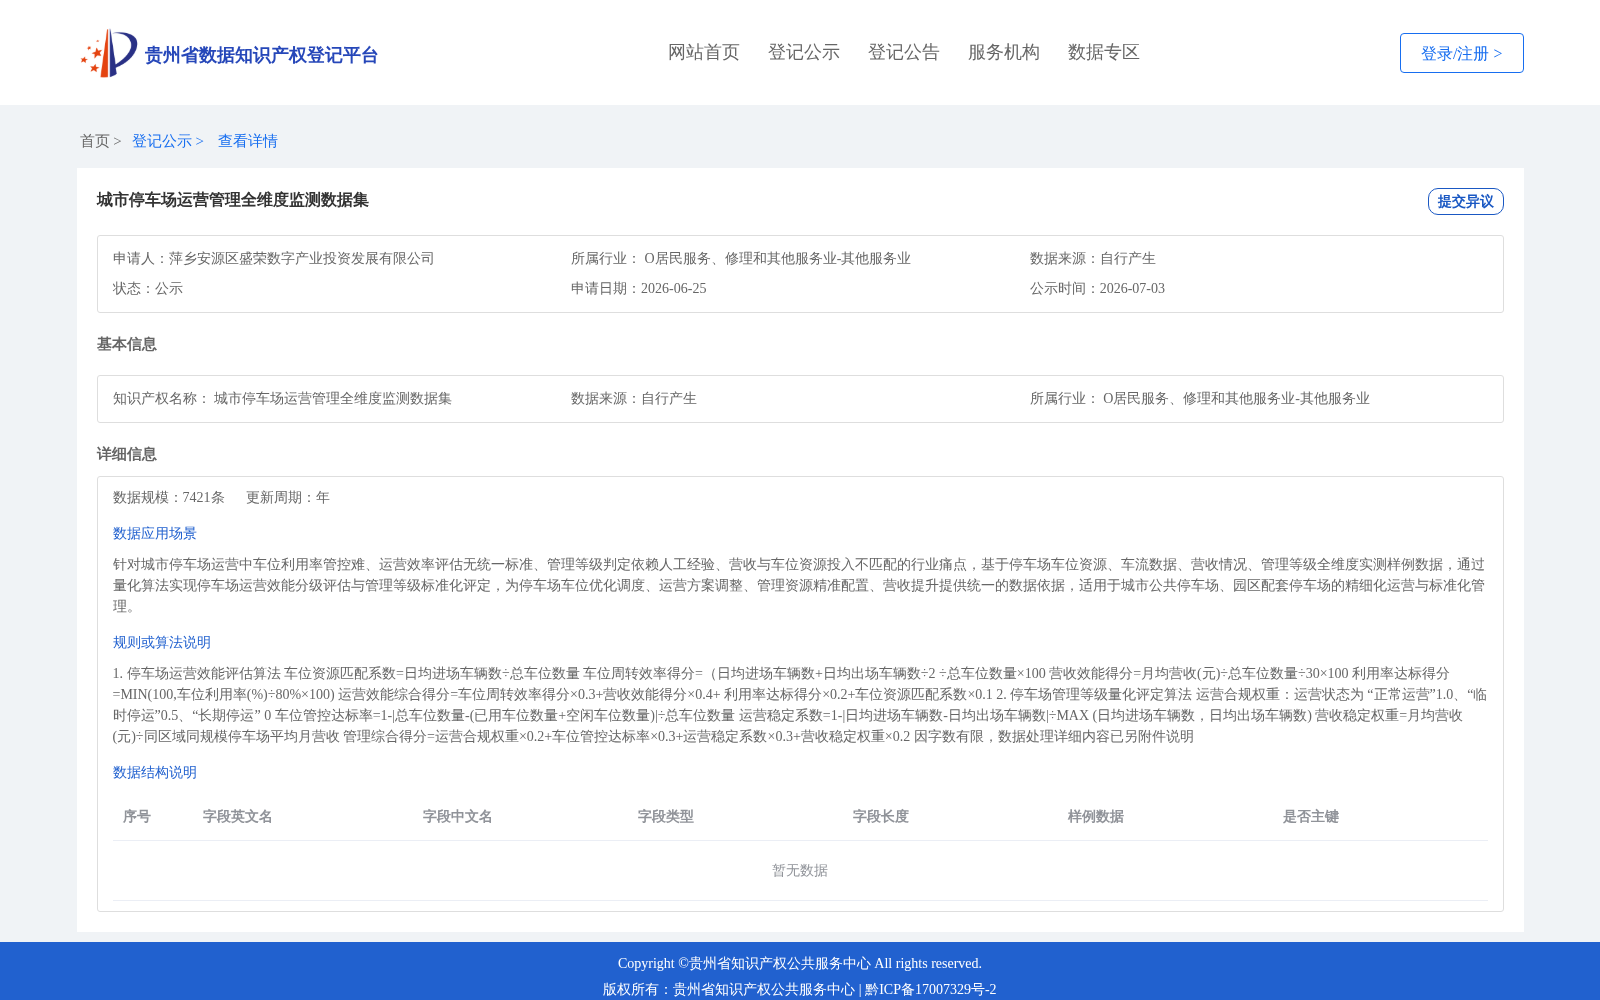
Task: Click the platform logo icon
Action: (x=109, y=53)
